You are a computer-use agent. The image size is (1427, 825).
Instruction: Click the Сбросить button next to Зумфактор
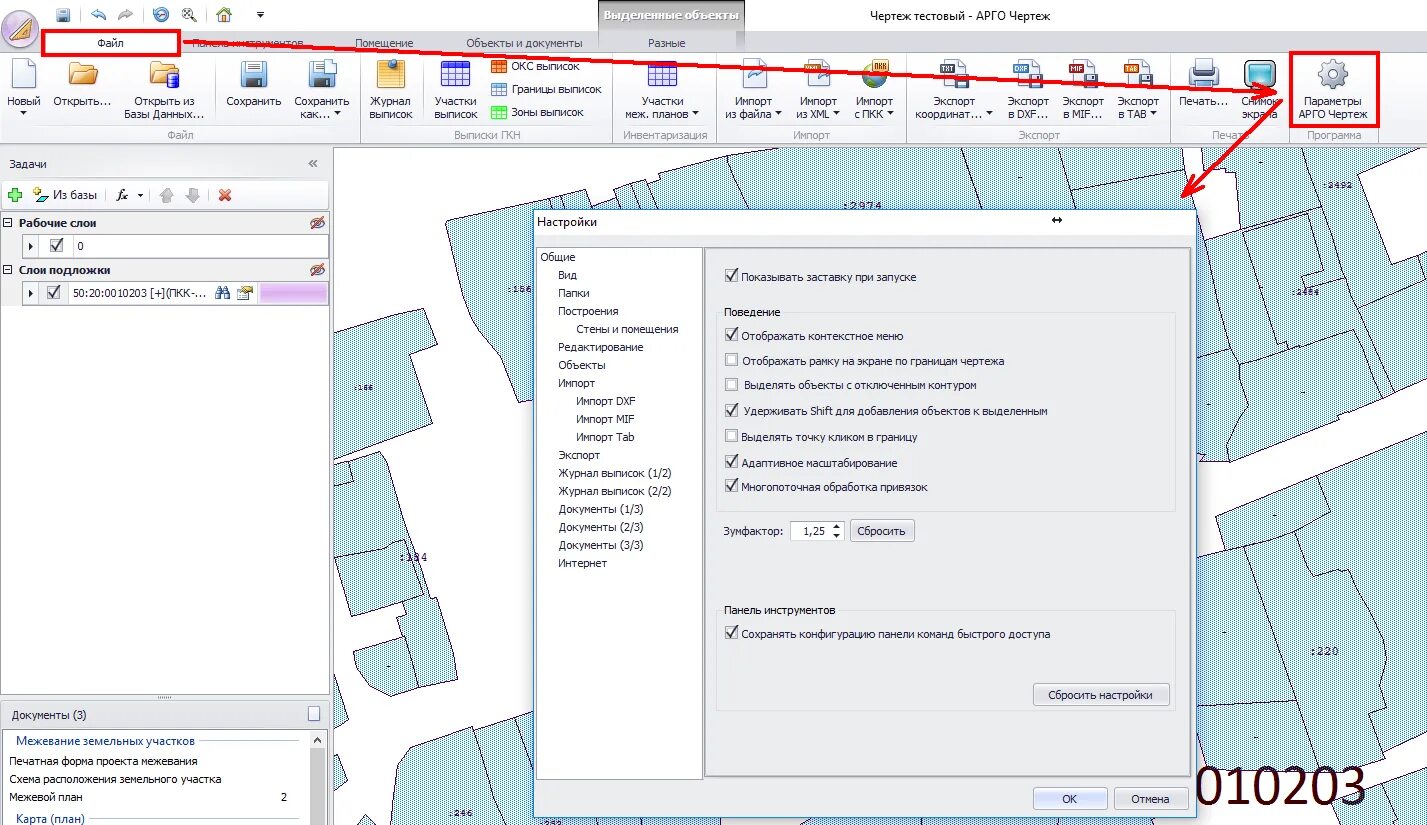click(x=882, y=531)
